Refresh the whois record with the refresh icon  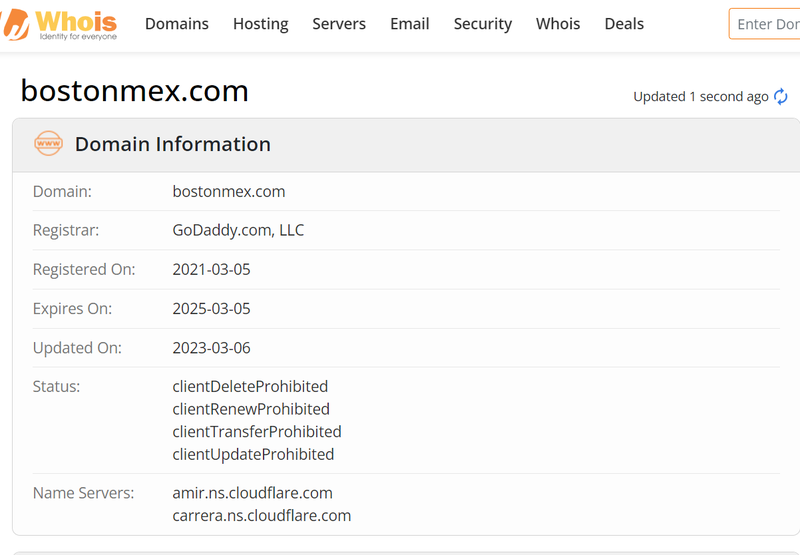(x=781, y=97)
